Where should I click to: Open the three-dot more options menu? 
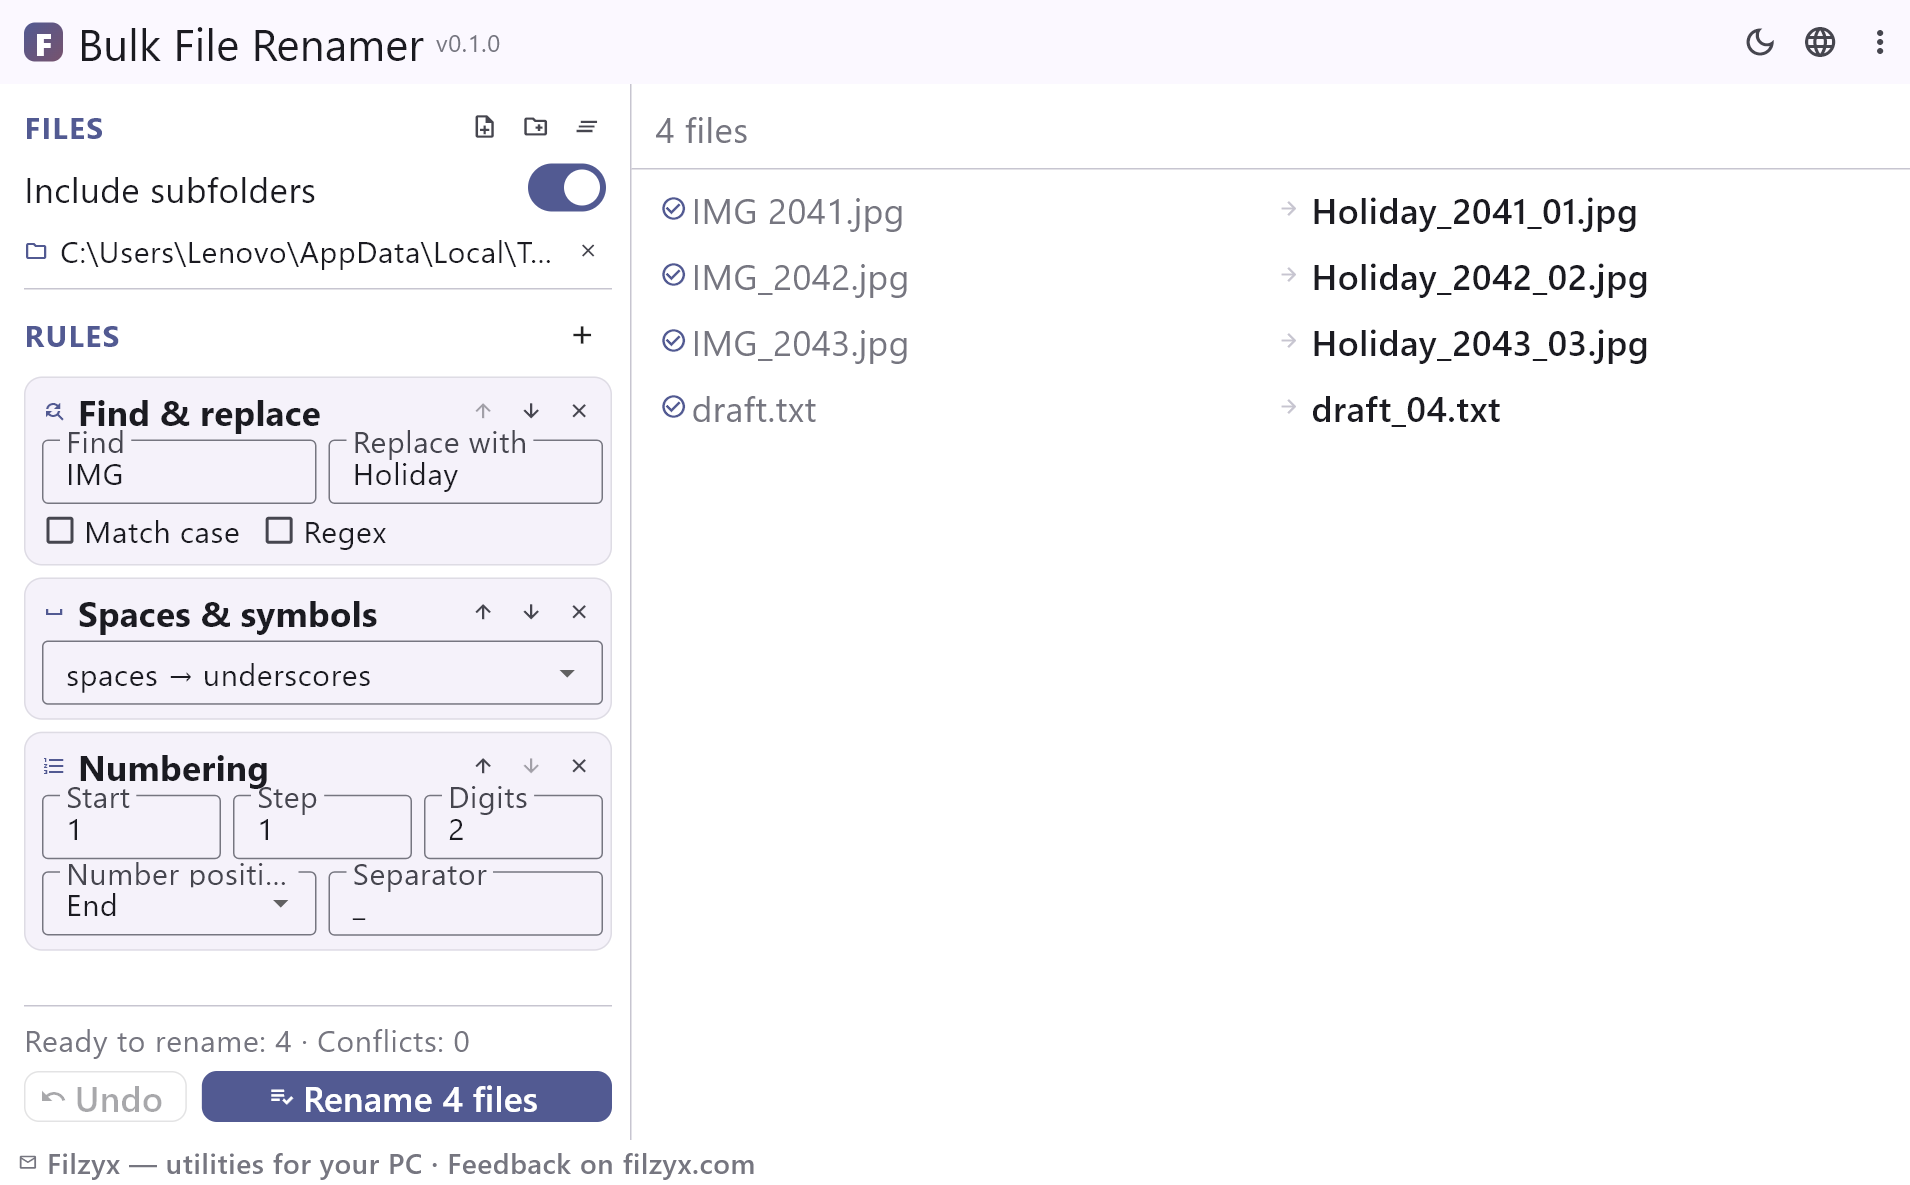tap(1880, 42)
